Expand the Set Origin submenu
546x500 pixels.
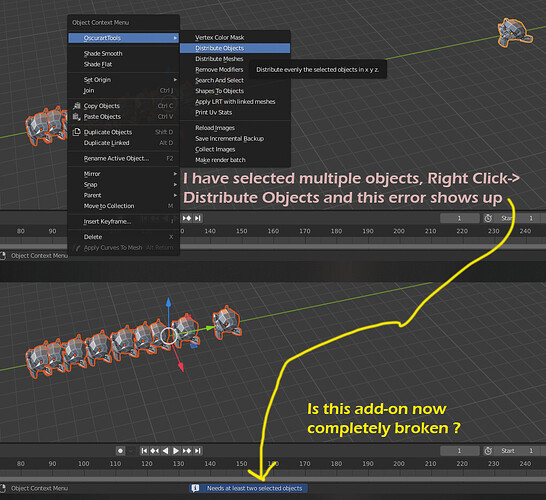124,80
